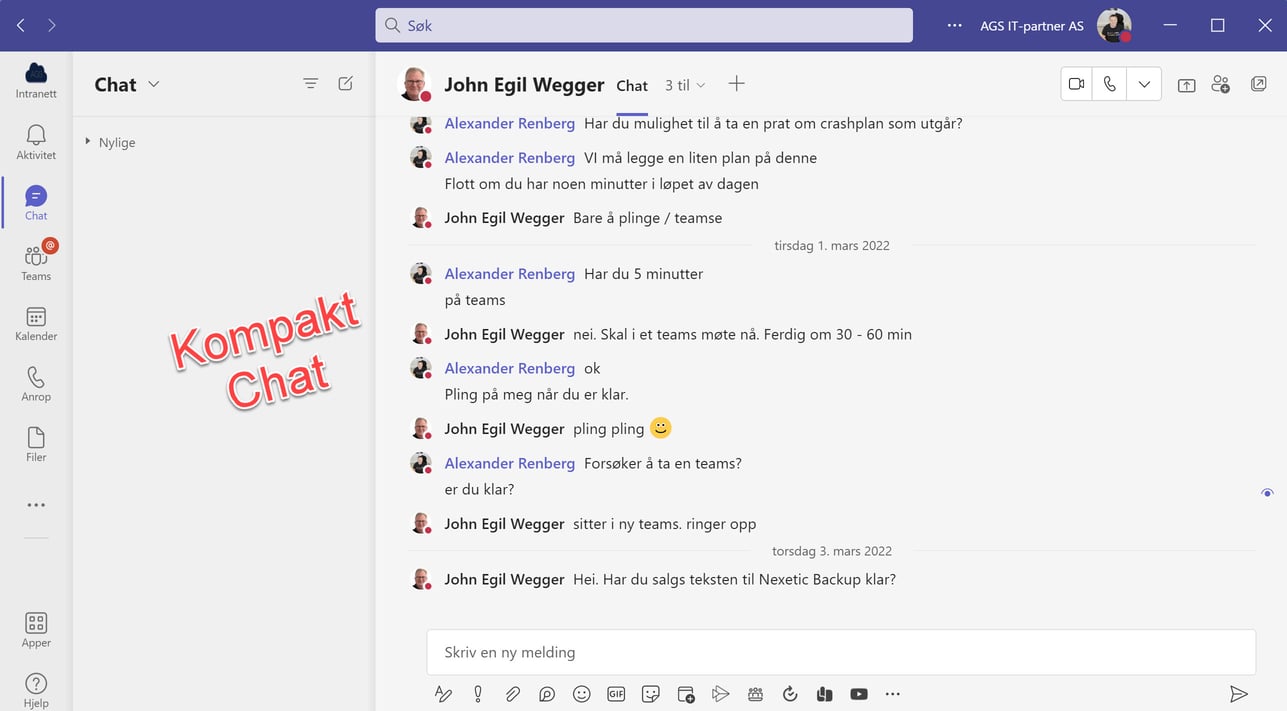Viewport: 1287px width, 711px height.
Task: Open the Apper store
Action: click(36, 630)
